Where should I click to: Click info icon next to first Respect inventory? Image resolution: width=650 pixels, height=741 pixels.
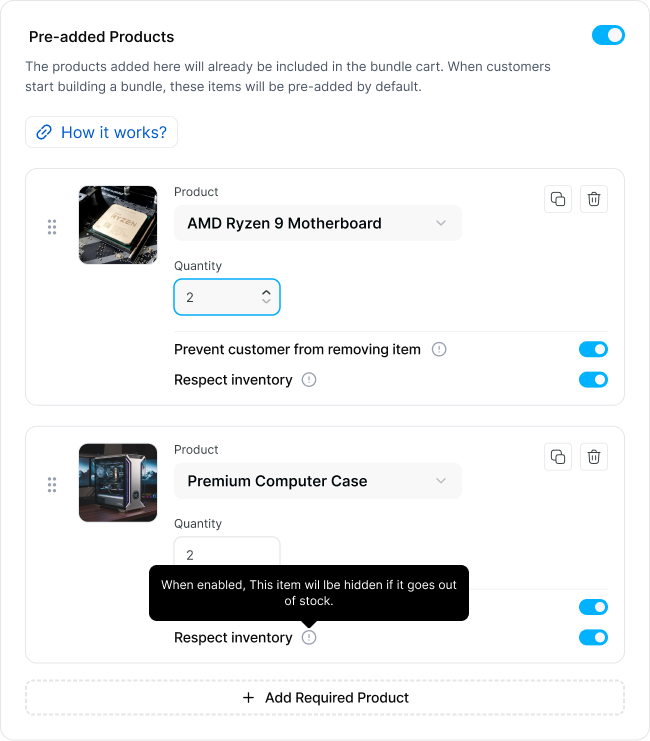point(309,380)
